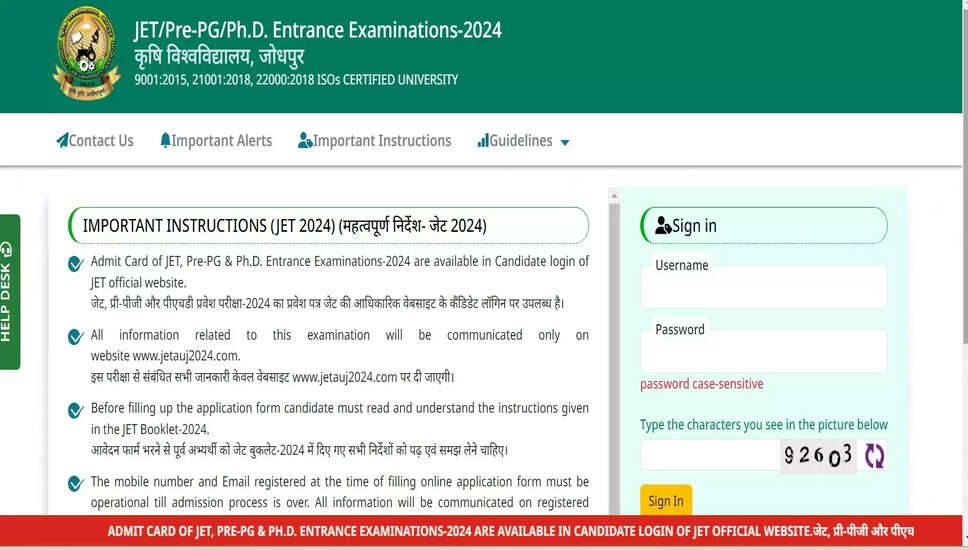The height and width of the screenshot is (550, 968).
Task: Click the user icon beside Important Instructions
Action: coord(305,141)
